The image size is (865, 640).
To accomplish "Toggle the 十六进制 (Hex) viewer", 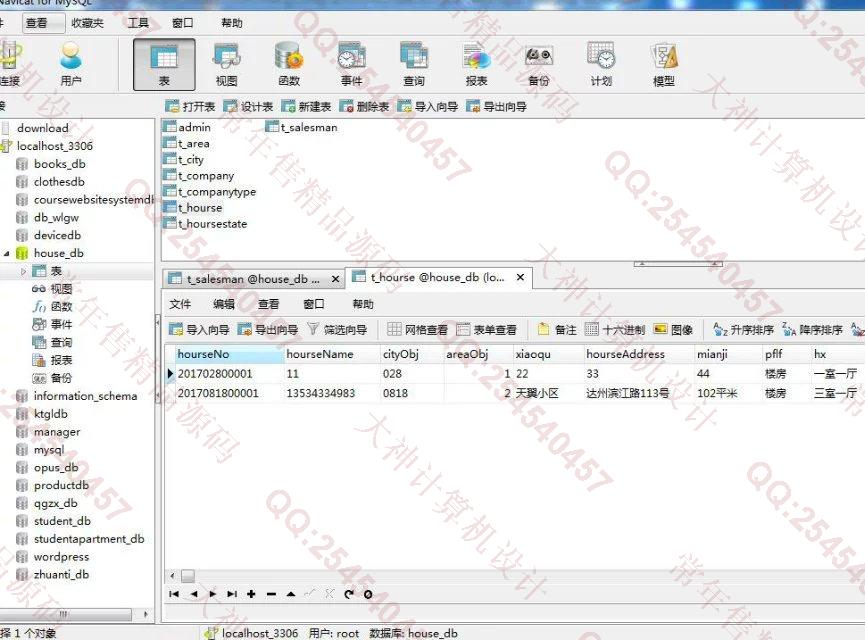I will point(615,329).
